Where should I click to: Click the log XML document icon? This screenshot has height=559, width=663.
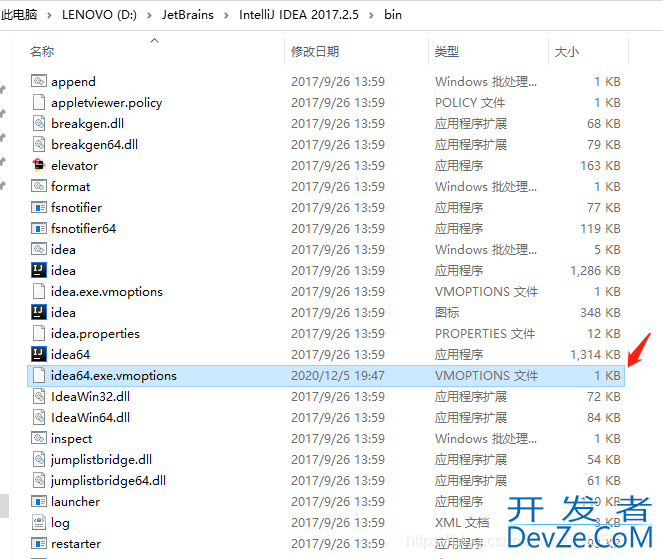(39, 522)
